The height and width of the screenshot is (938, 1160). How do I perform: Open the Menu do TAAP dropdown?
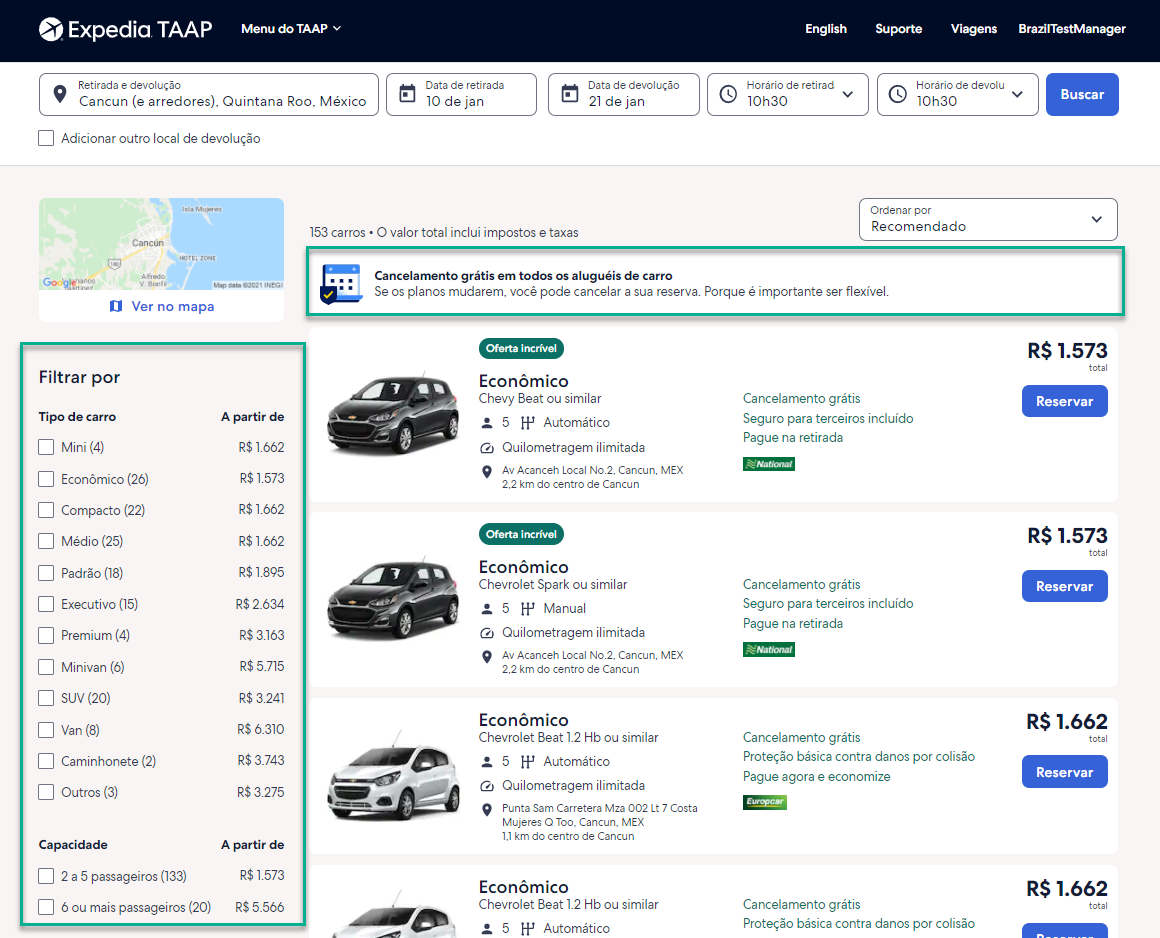291,29
